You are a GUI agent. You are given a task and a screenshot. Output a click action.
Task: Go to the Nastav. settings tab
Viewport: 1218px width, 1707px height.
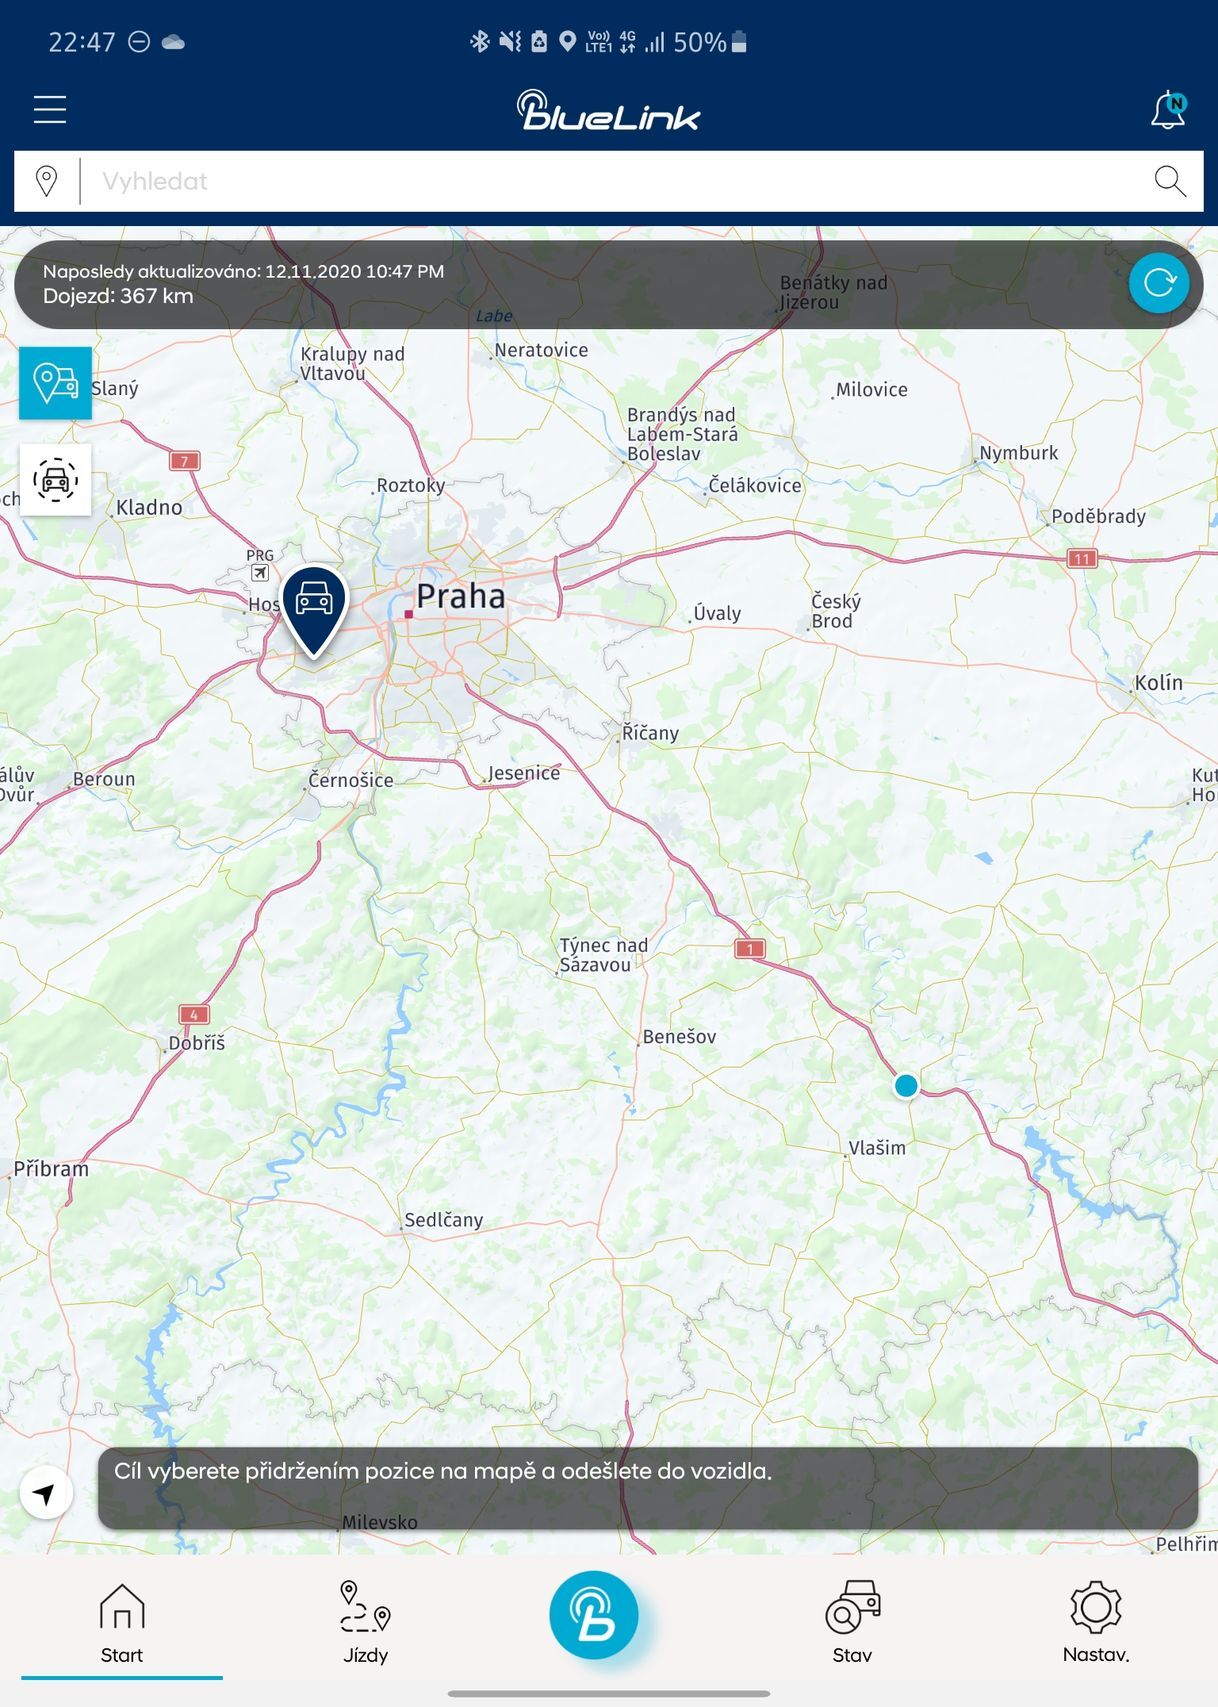tap(1096, 1624)
